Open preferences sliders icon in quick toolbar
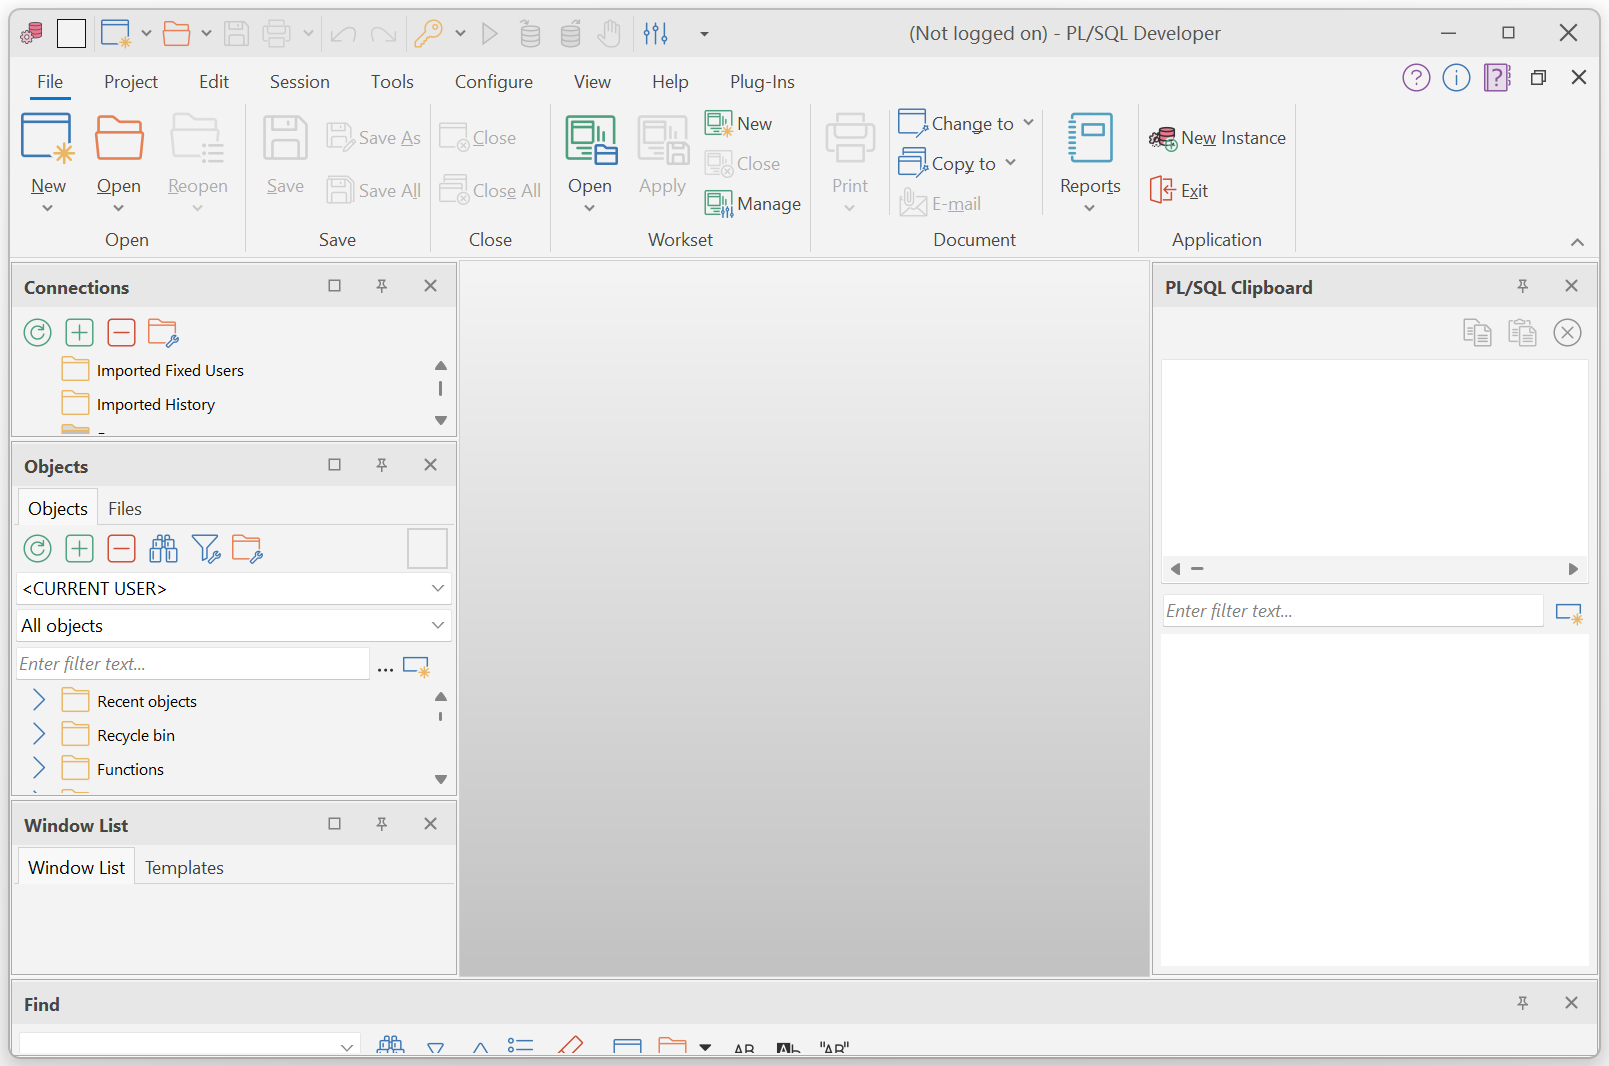 pos(656,33)
